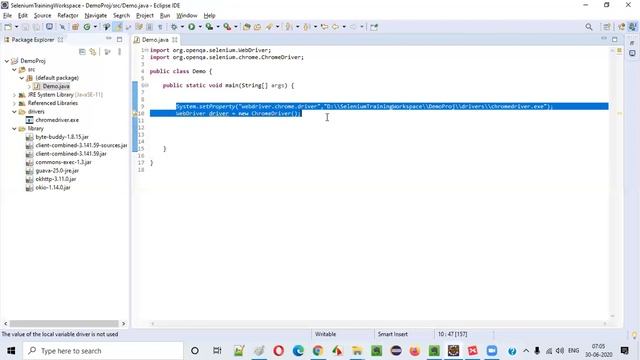The image size is (640, 360).
Task: Open Package Explorer view menu (three dots)
Action: (x=120, y=52)
